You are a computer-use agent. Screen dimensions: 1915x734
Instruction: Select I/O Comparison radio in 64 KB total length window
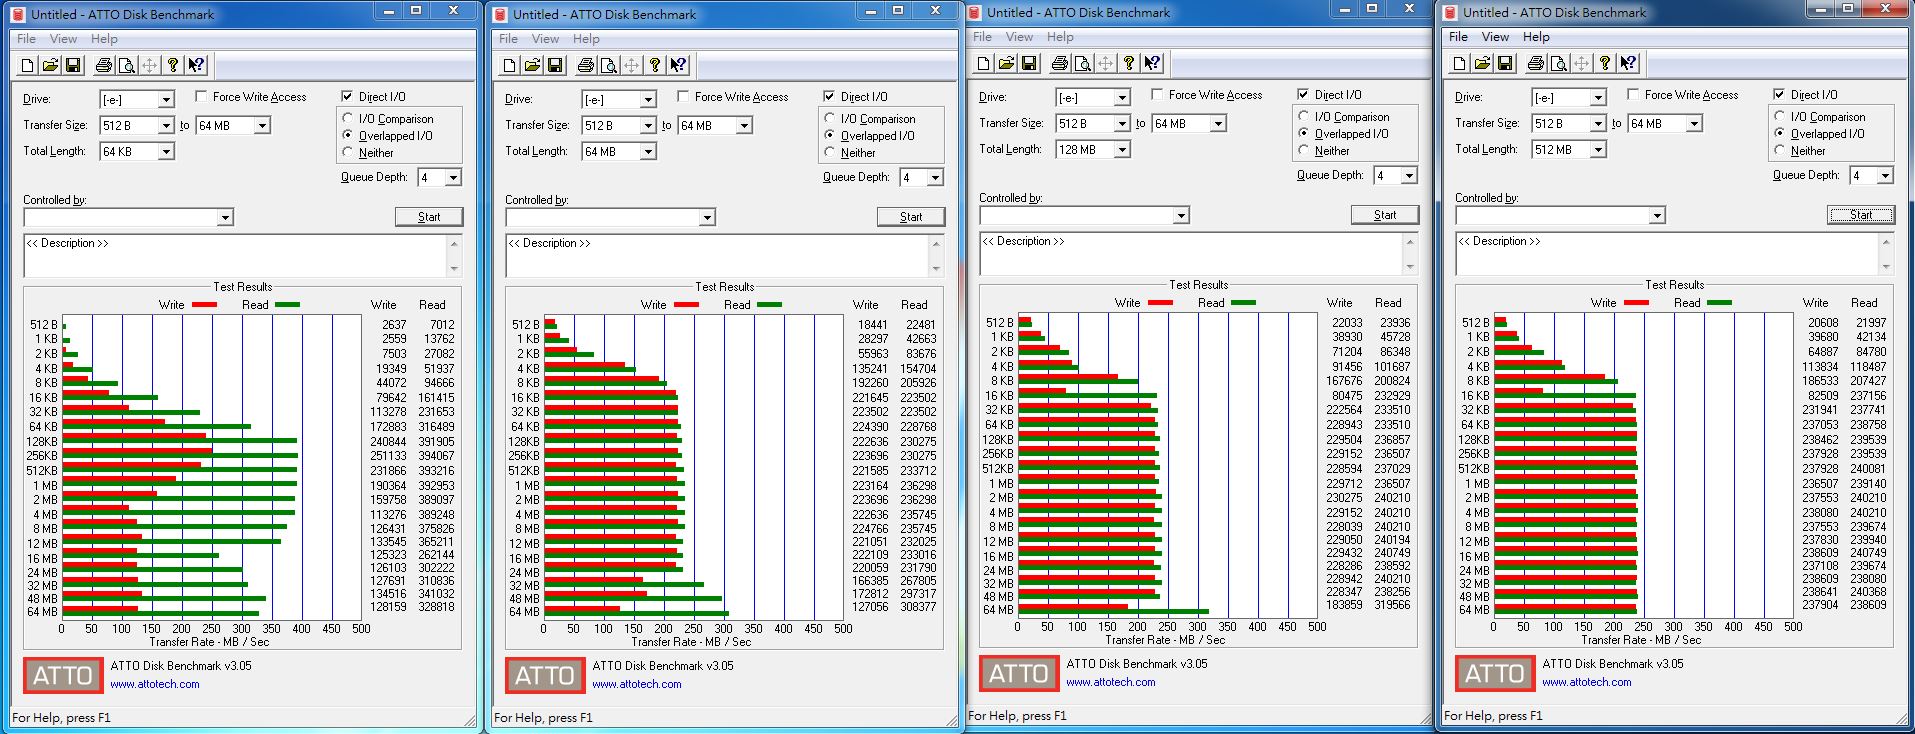(x=348, y=118)
